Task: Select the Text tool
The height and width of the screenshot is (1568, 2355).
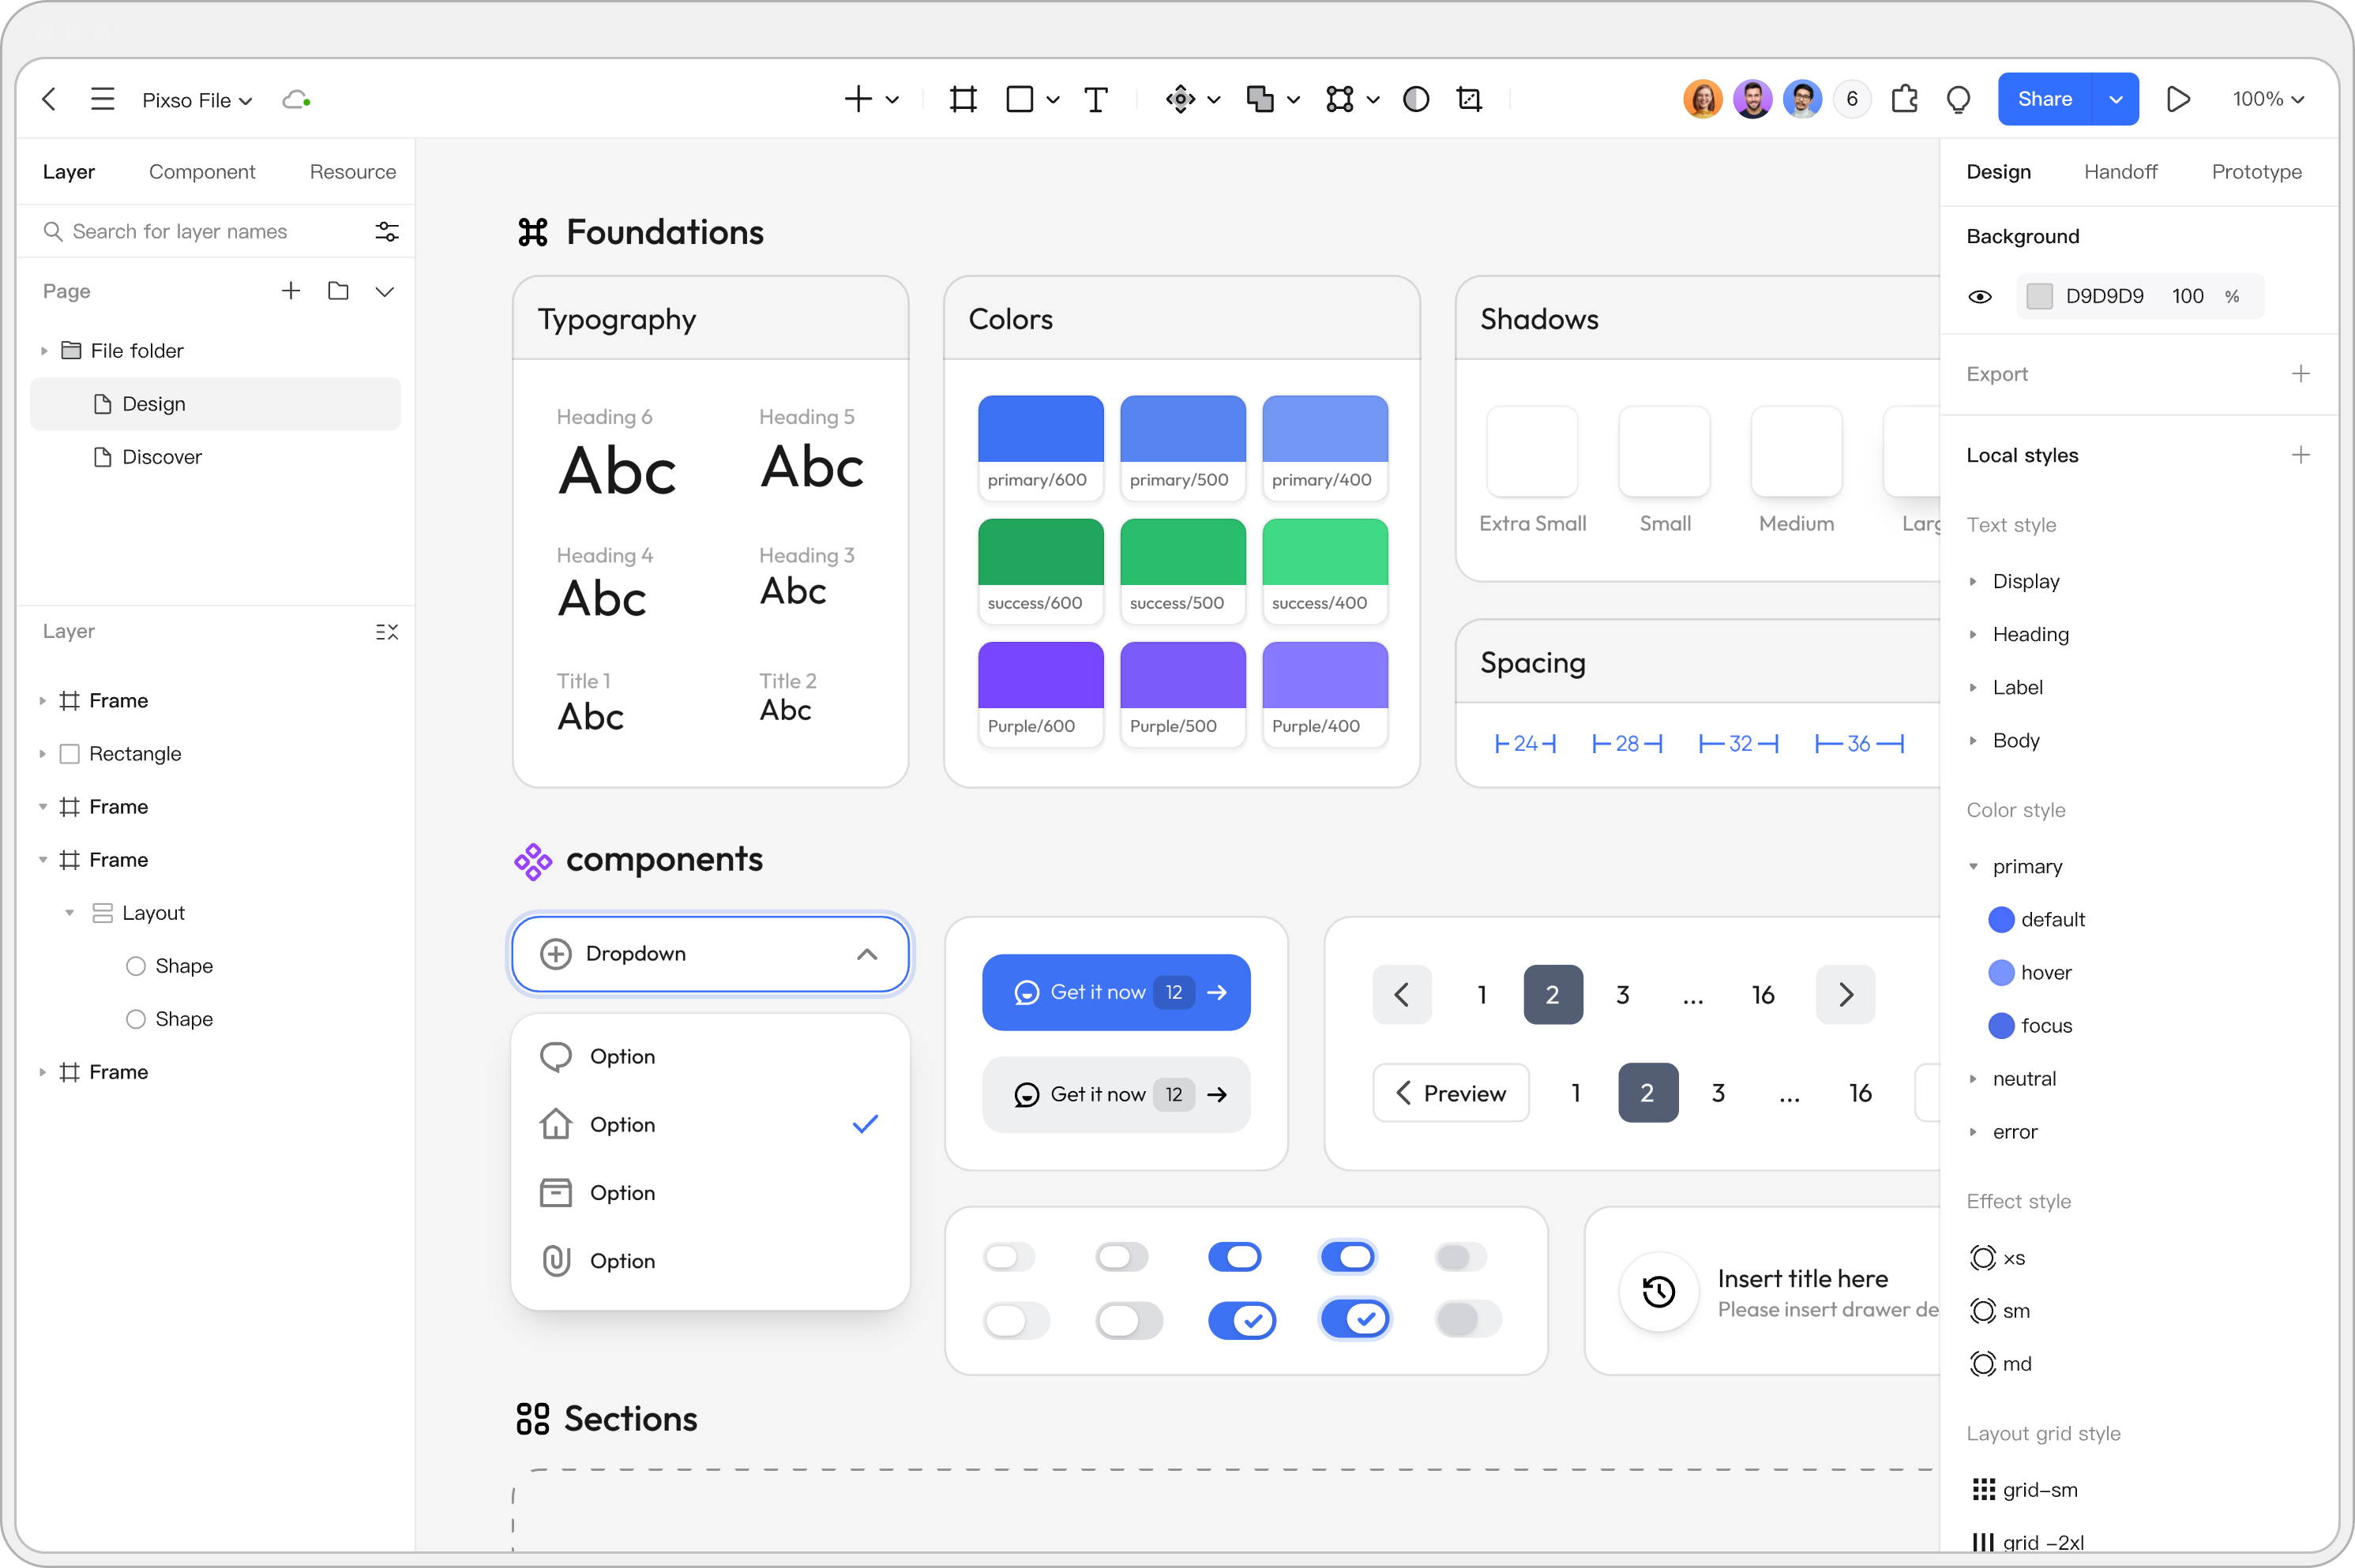Action: (1096, 99)
